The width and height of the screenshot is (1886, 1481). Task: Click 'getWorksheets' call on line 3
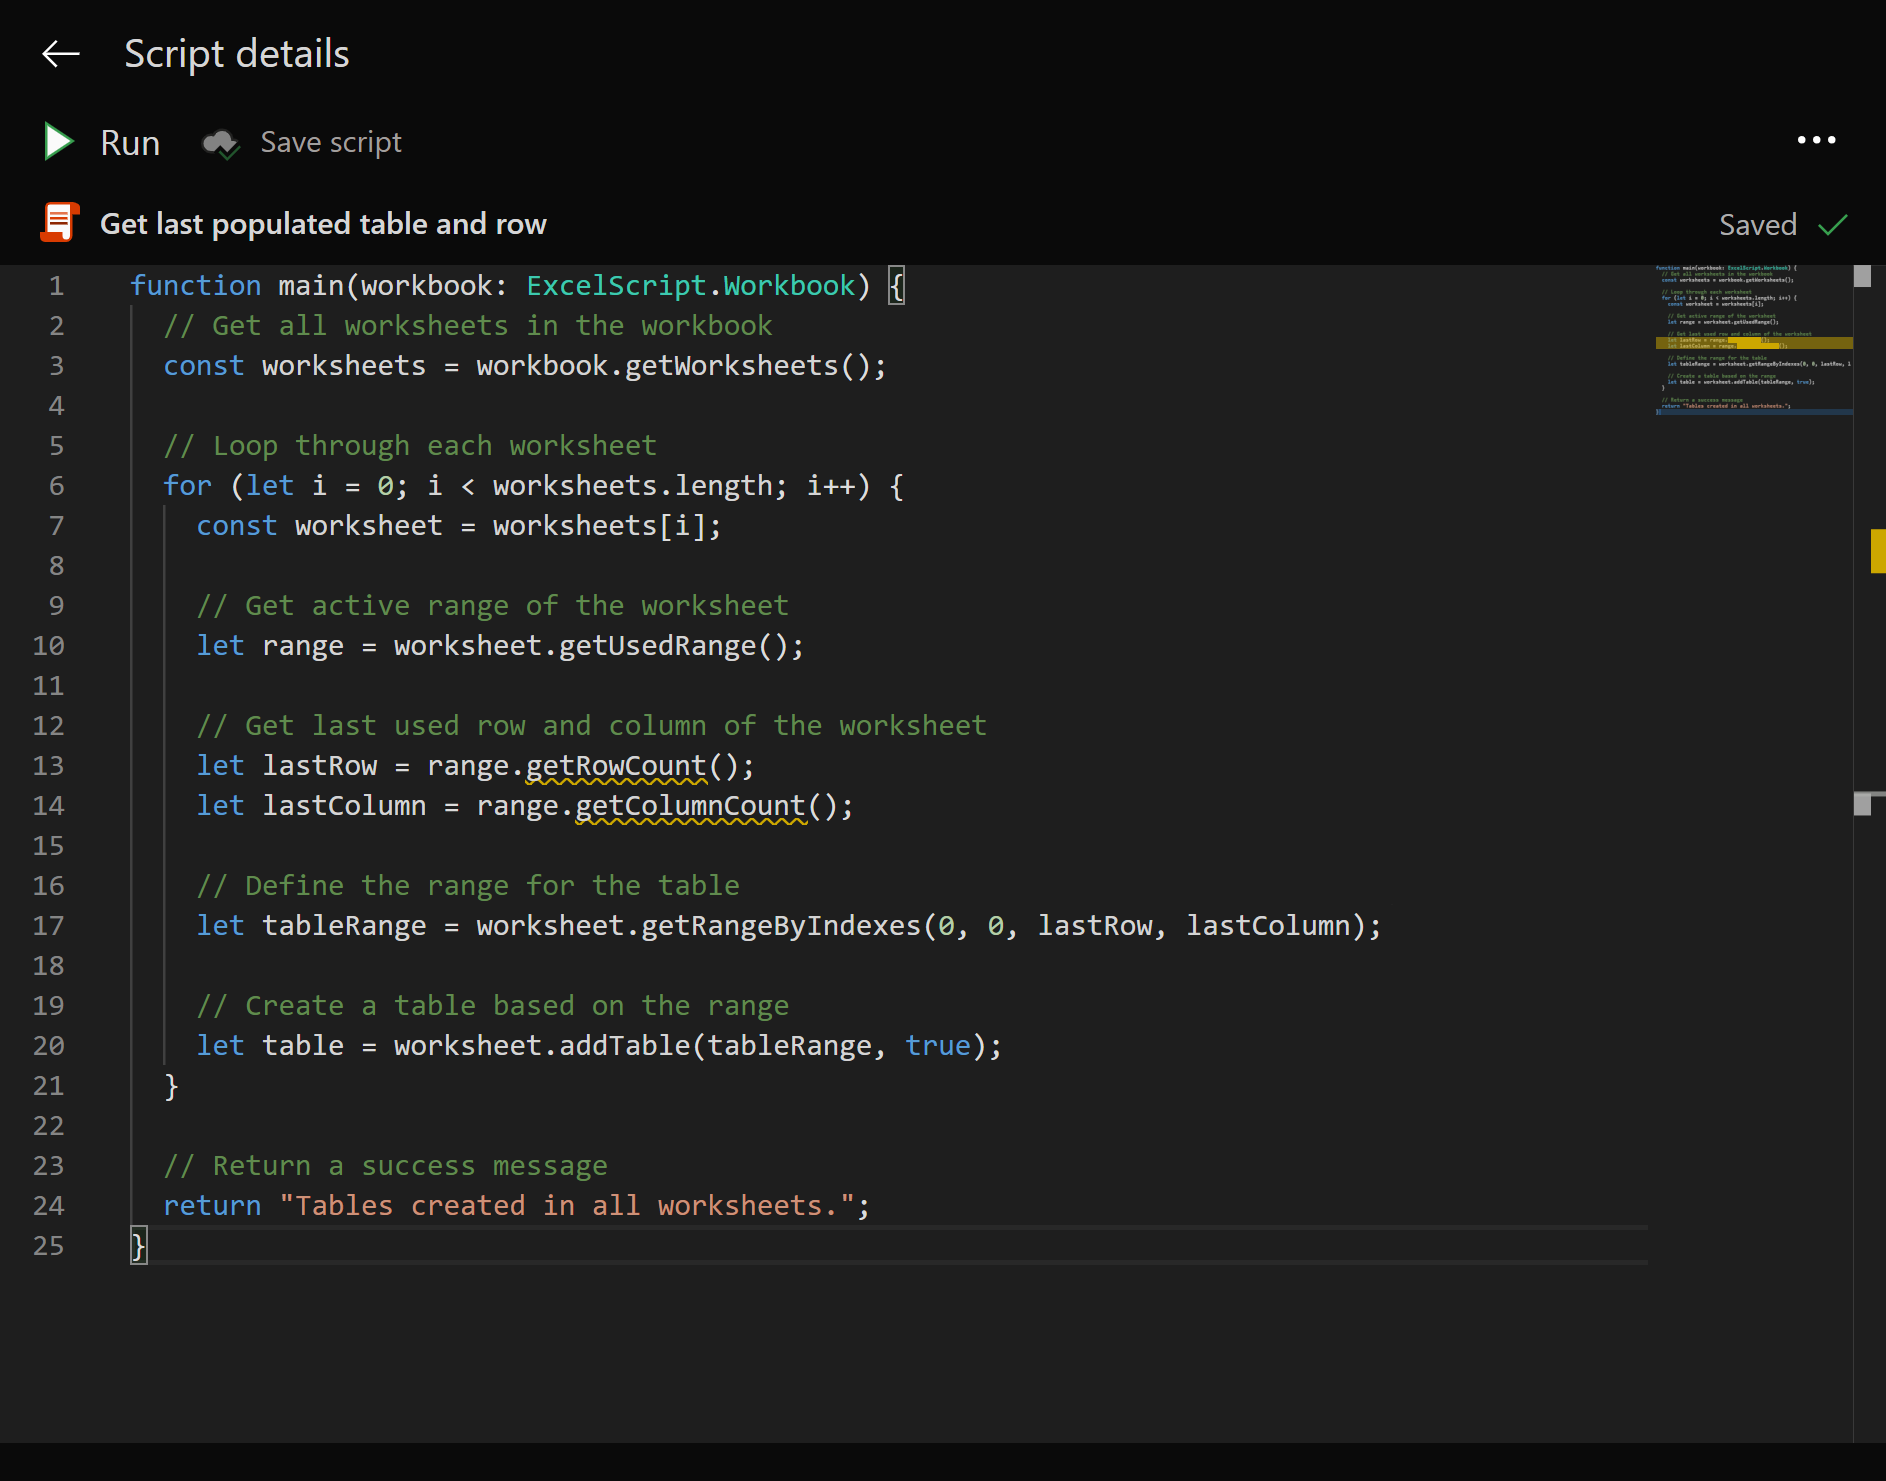tap(732, 366)
